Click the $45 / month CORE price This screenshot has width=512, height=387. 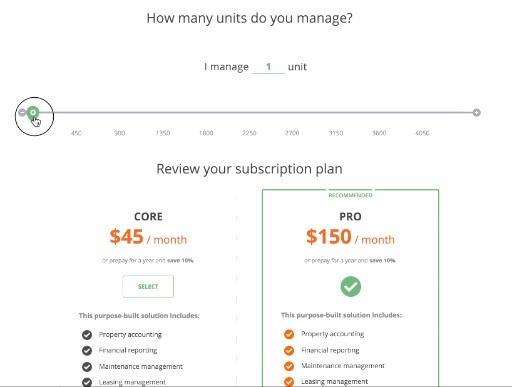tap(148, 237)
